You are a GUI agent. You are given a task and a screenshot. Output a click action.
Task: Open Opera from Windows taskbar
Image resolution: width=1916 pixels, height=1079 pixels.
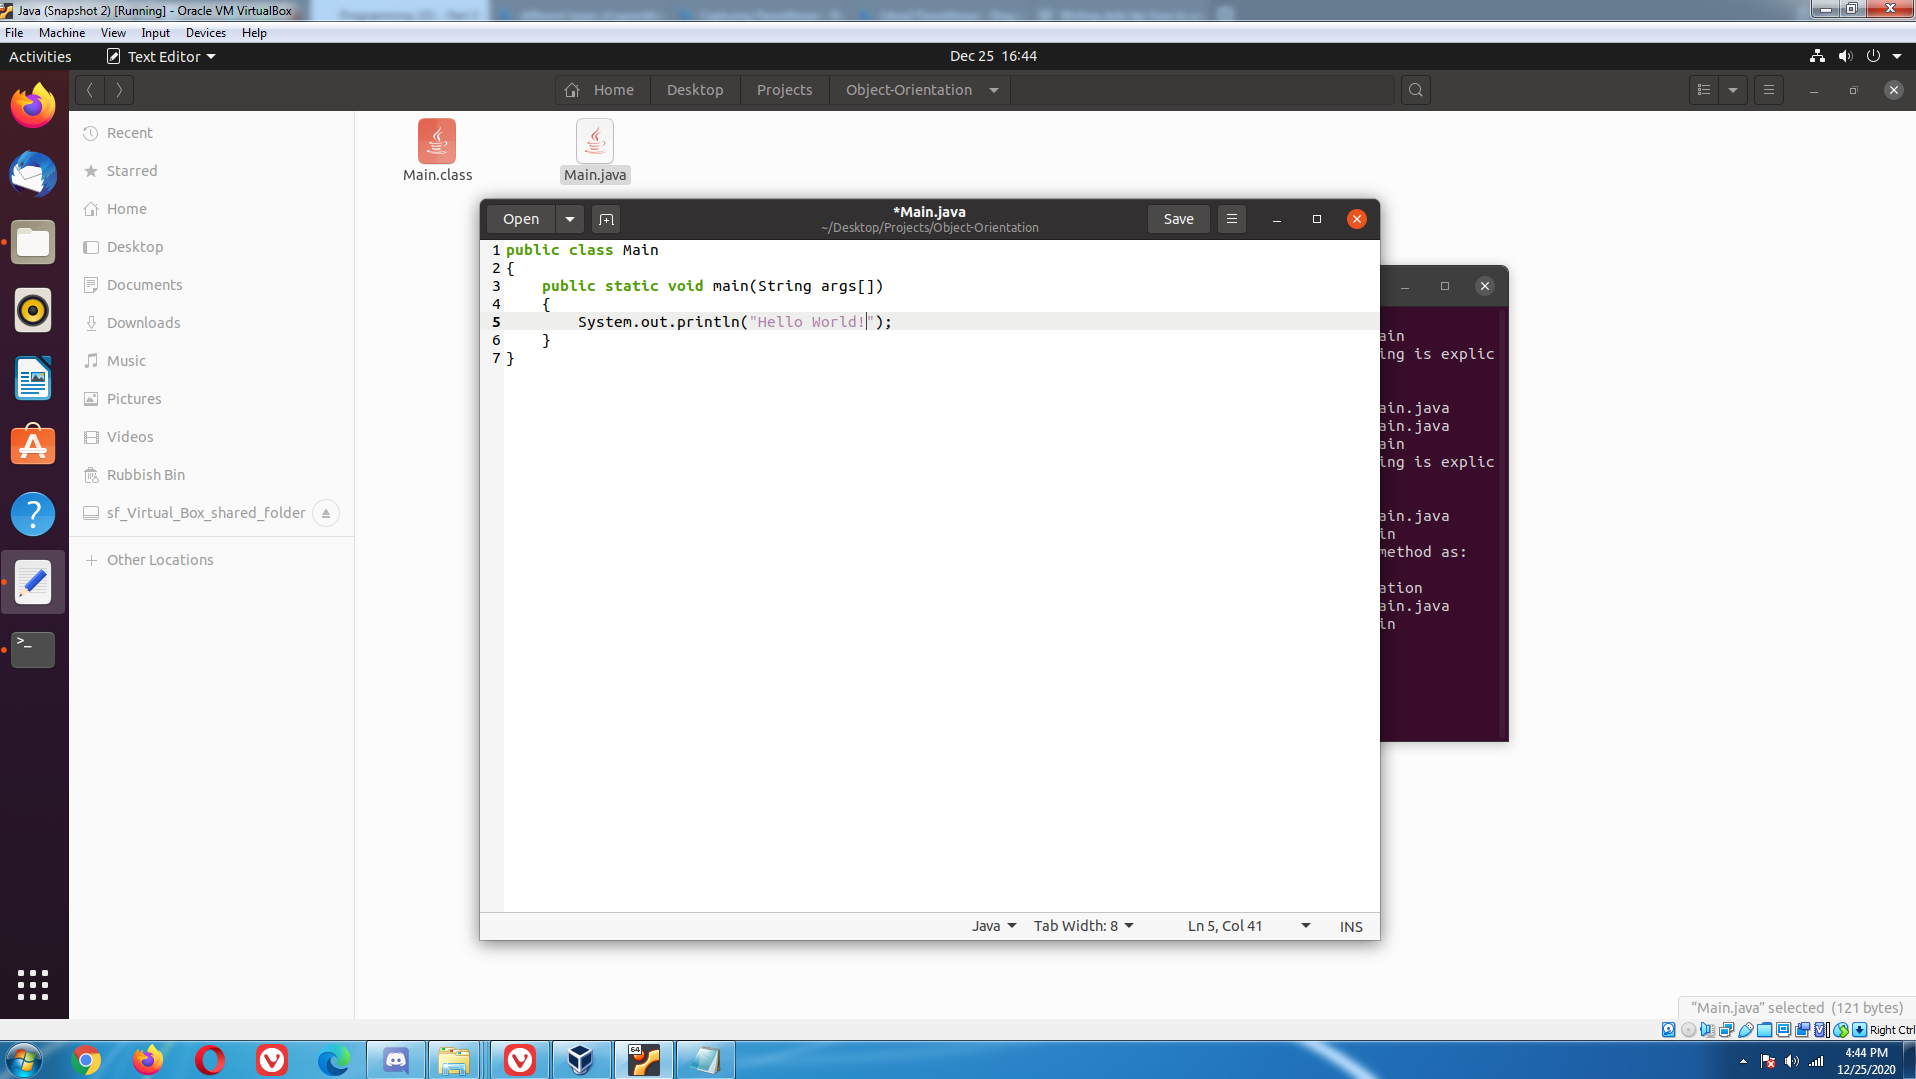[210, 1060]
